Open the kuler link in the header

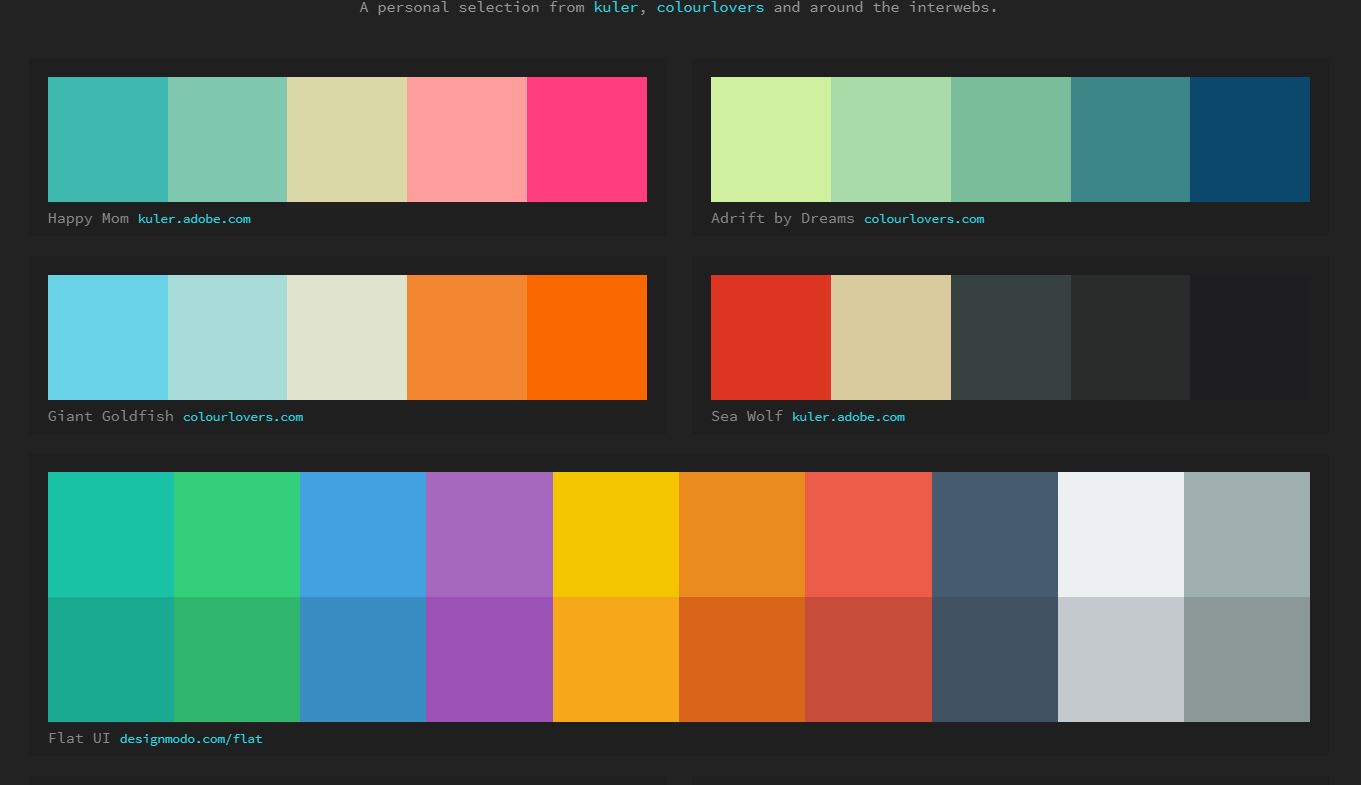click(x=615, y=7)
